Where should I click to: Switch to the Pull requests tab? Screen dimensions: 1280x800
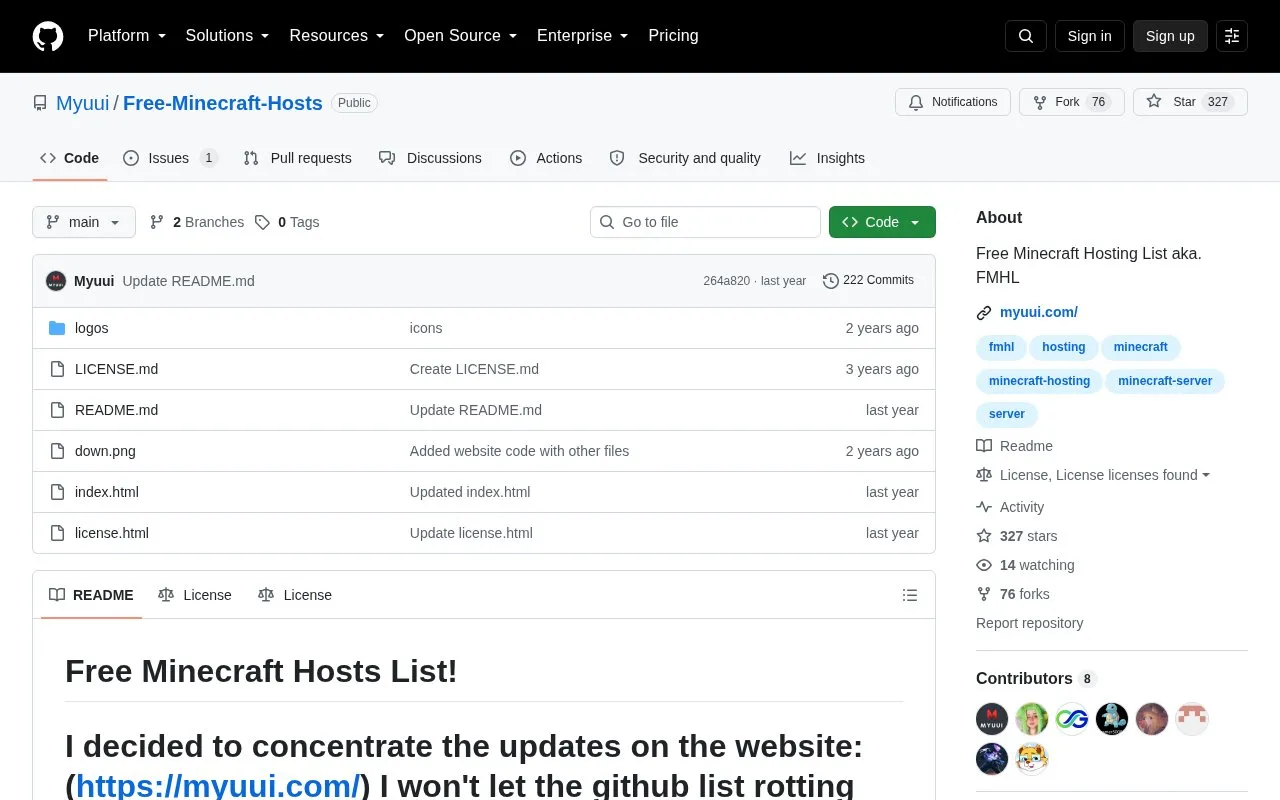298,158
